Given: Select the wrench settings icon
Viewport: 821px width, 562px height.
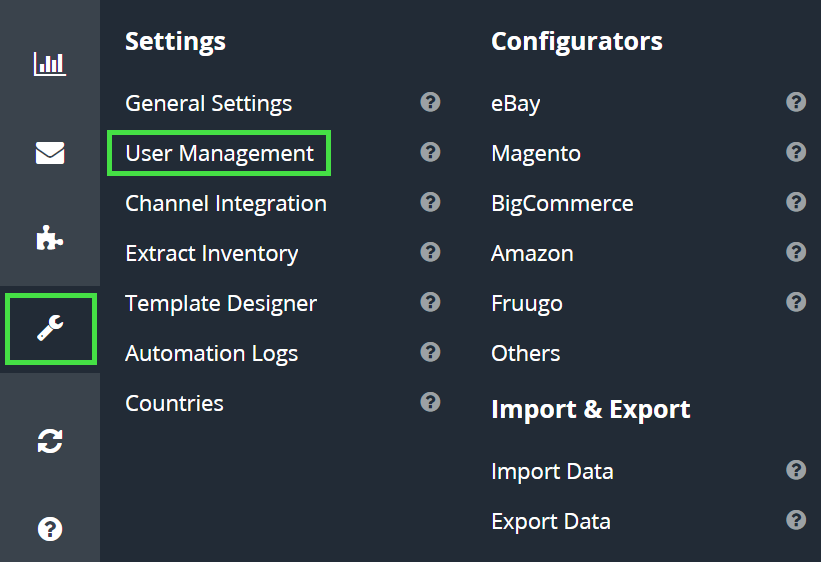Looking at the screenshot, I should (49, 328).
